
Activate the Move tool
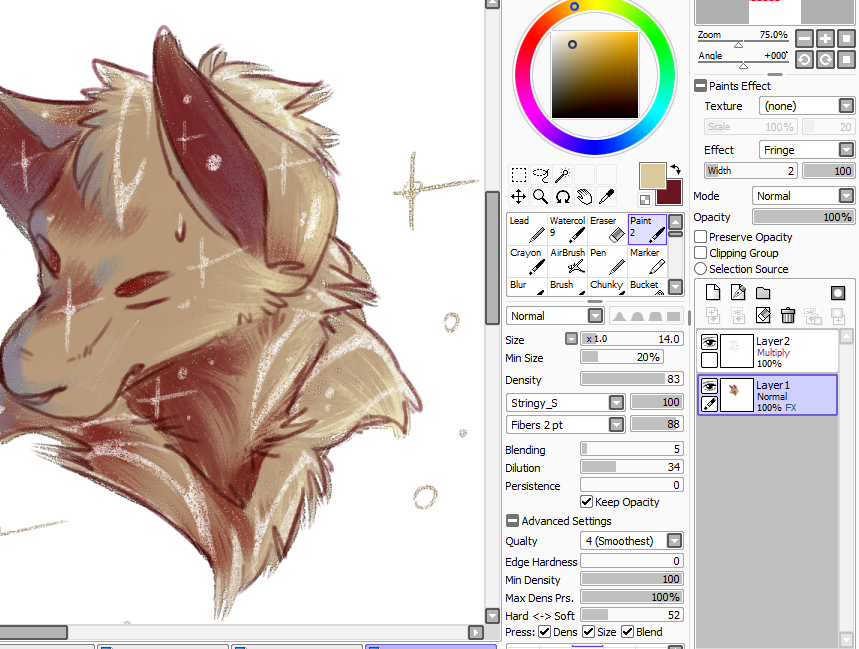click(518, 197)
